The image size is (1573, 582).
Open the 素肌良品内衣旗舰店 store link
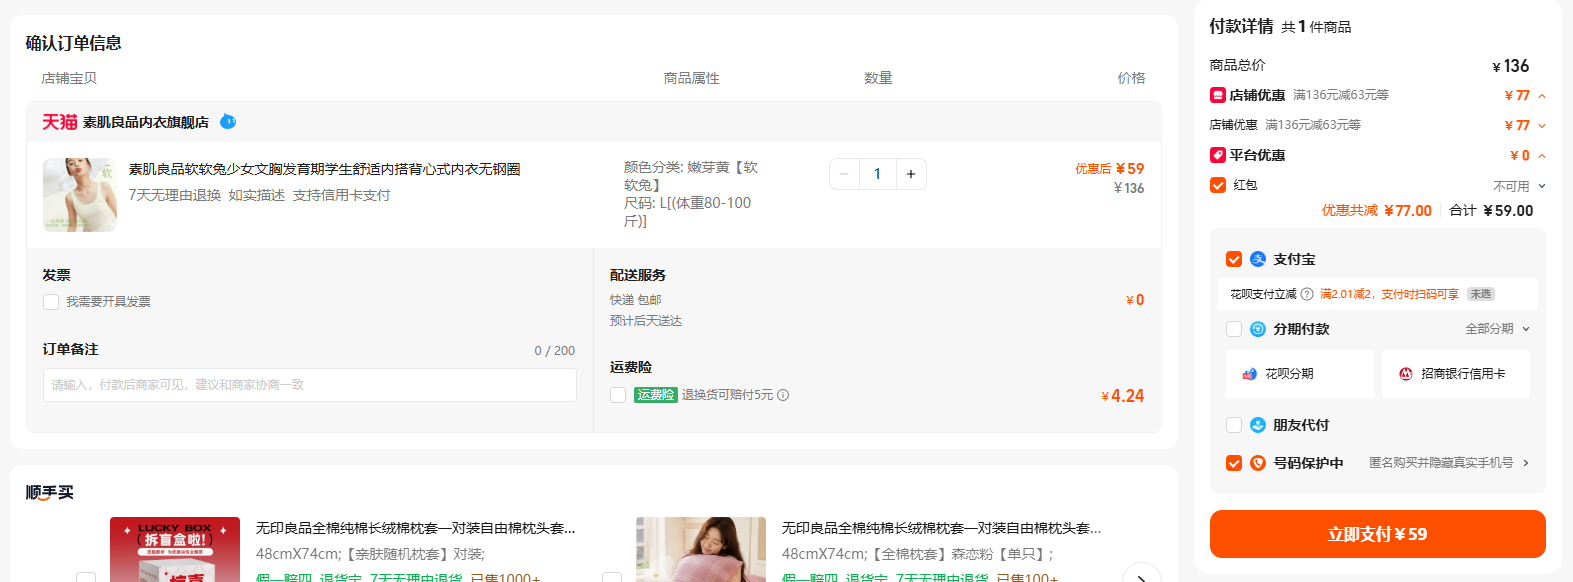tap(146, 122)
